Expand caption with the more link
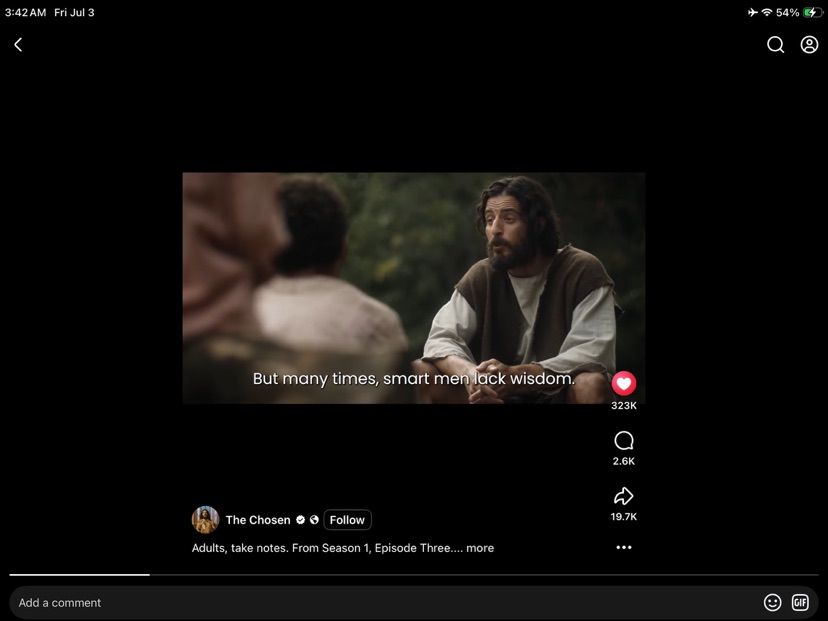 click(x=480, y=548)
